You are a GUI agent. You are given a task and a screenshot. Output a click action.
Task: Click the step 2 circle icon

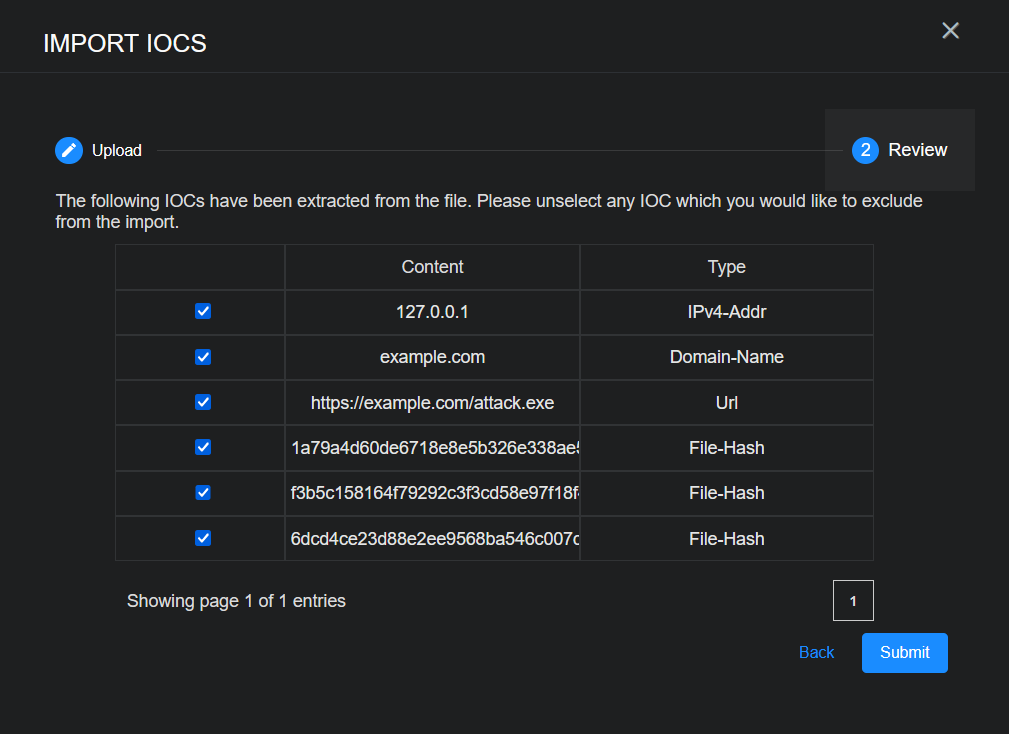point(865,150)
